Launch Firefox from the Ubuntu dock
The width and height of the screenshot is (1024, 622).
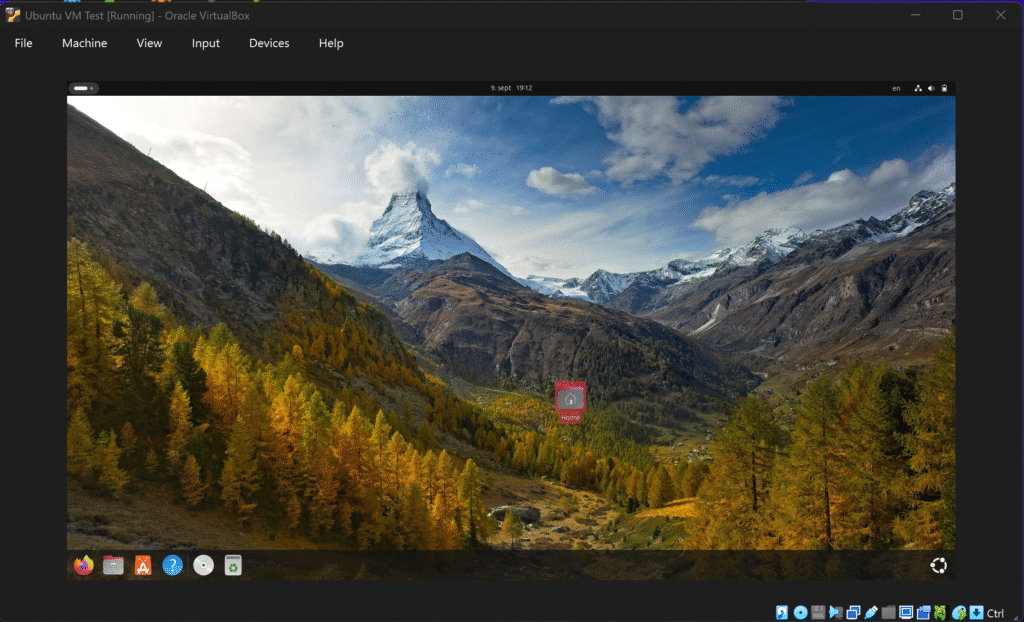coord(84,566)
